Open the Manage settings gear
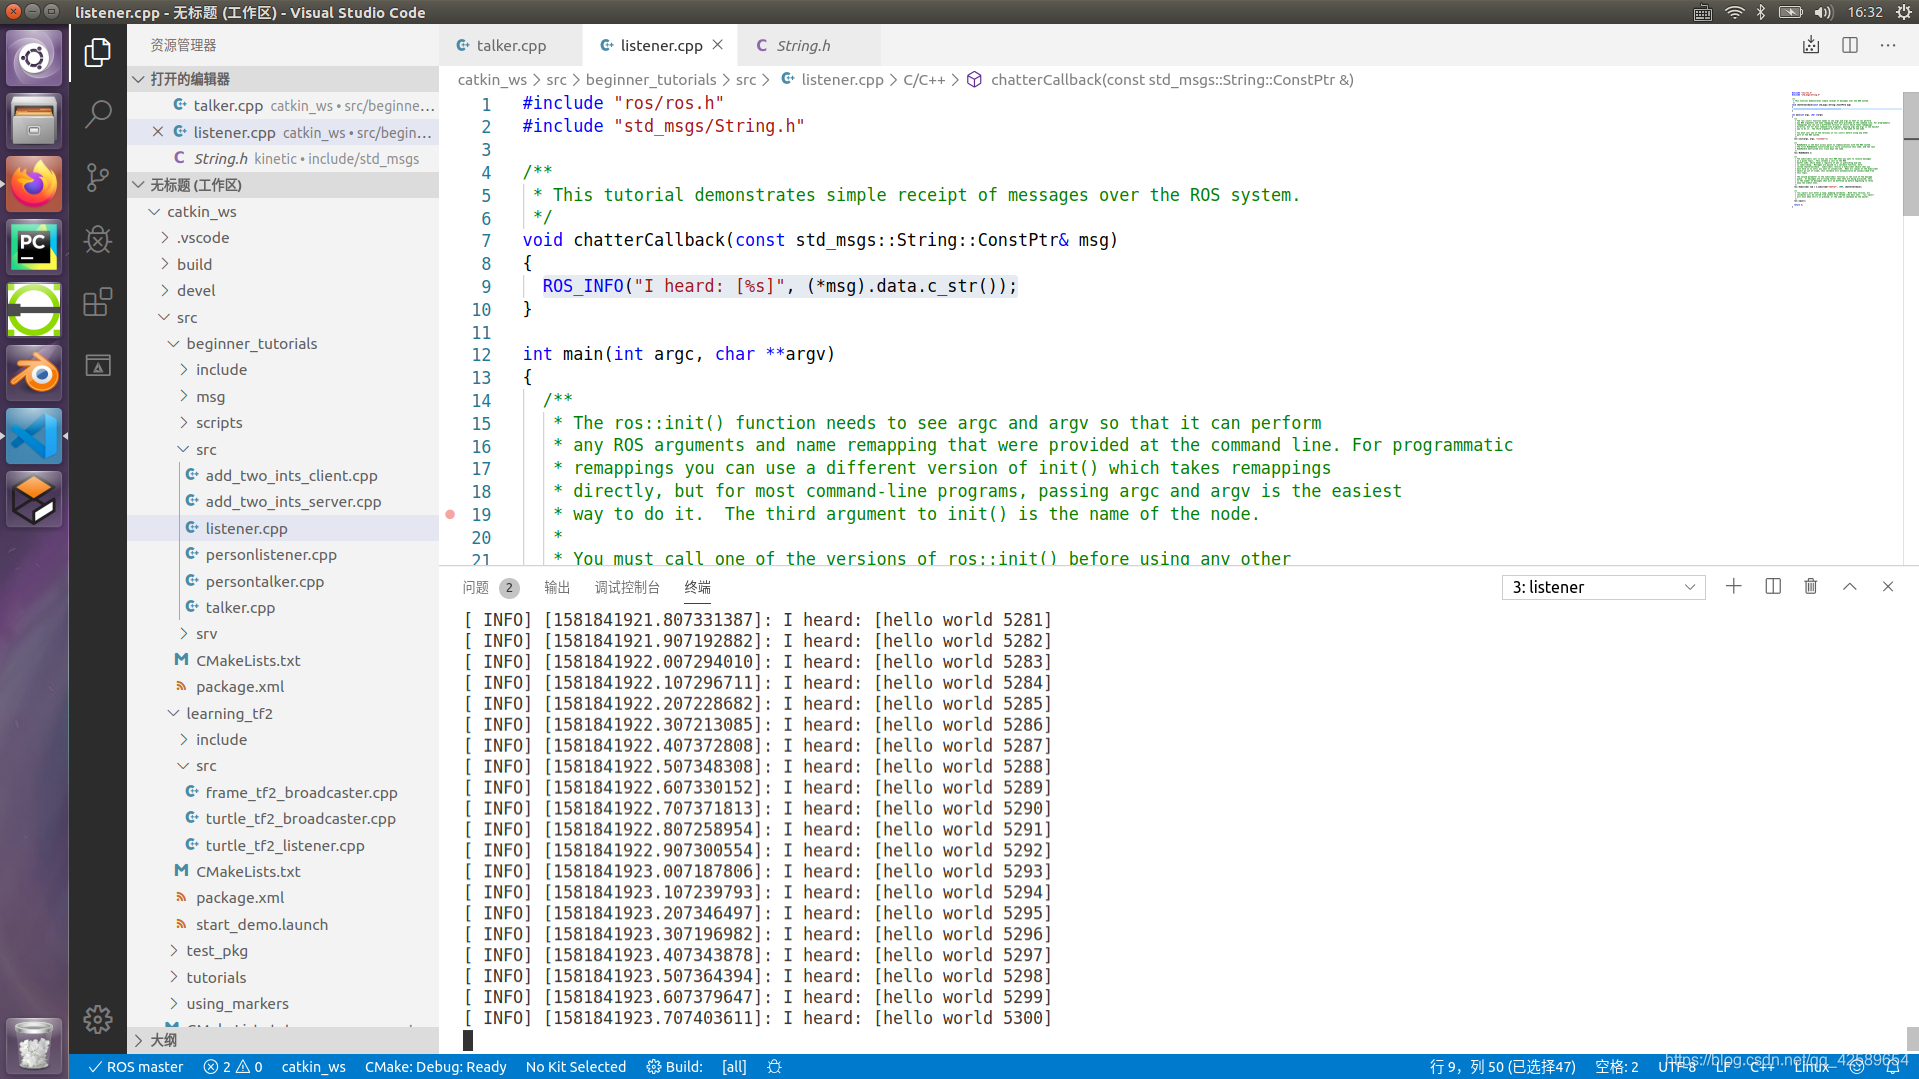 click(97, 1019)
